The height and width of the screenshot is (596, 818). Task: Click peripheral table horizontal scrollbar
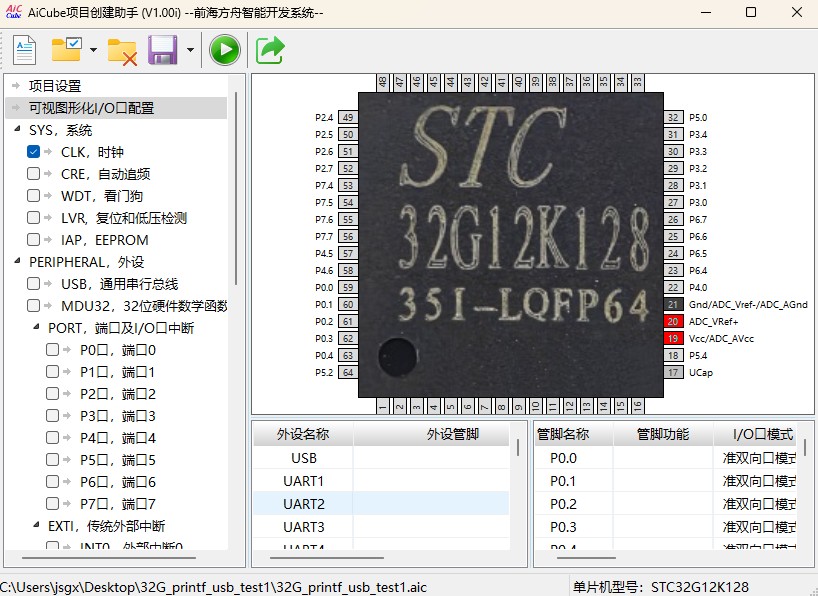pos(327,557)
